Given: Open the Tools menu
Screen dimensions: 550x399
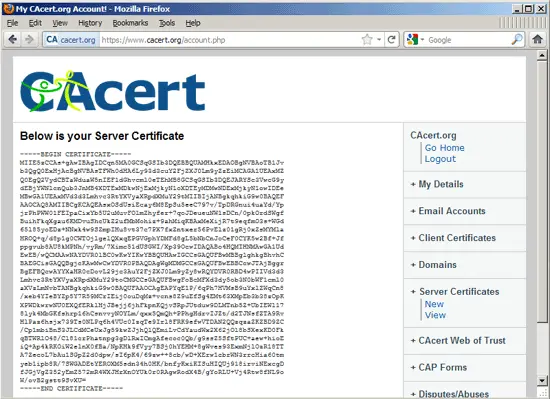Looking at the screenshot, I should (x=167, y=23).
